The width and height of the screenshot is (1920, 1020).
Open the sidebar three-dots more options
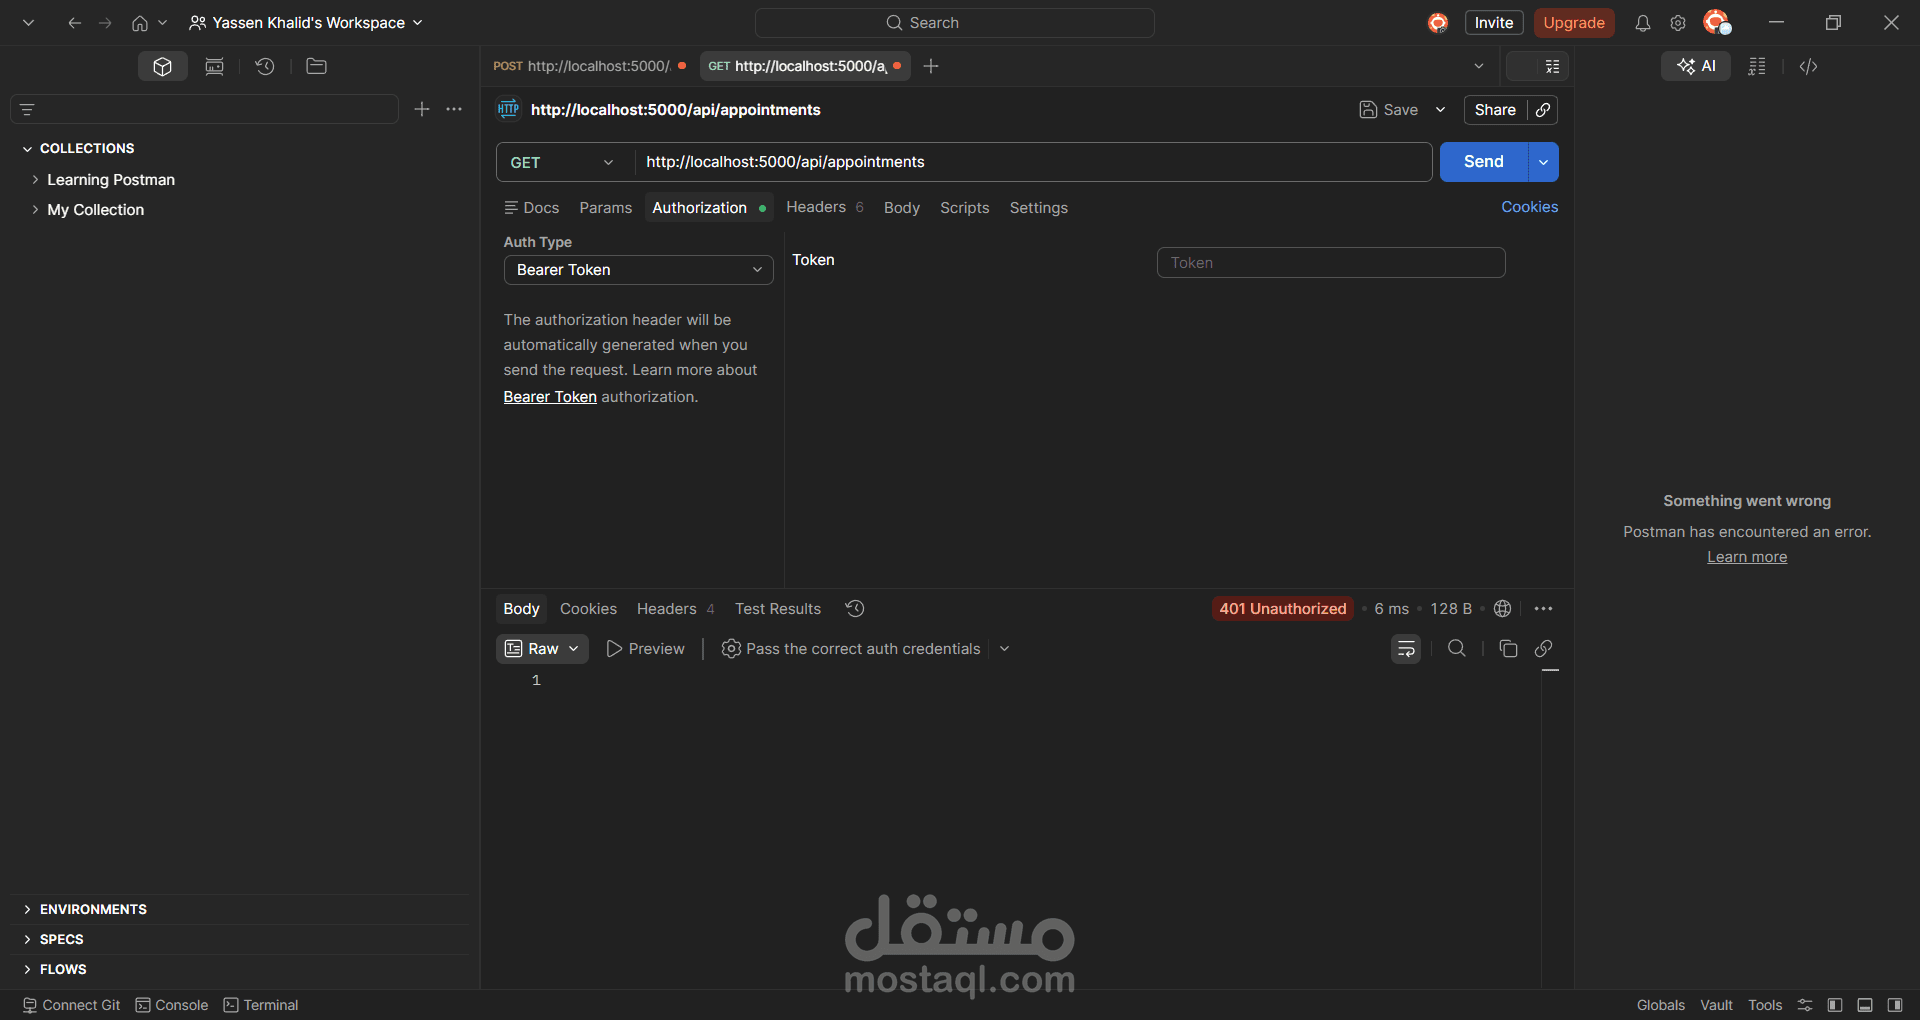454,109
